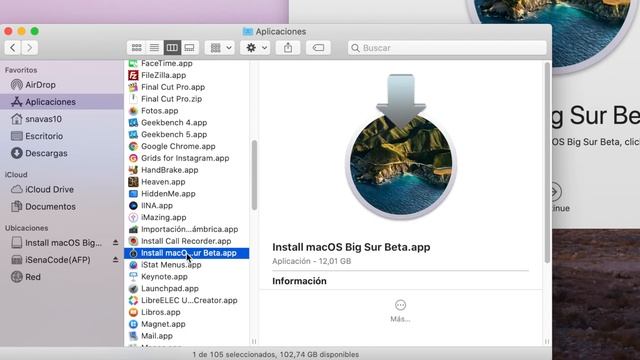
Task: Select the Install macOS Big Sur Beta.app row
Action: coord(187,253)
